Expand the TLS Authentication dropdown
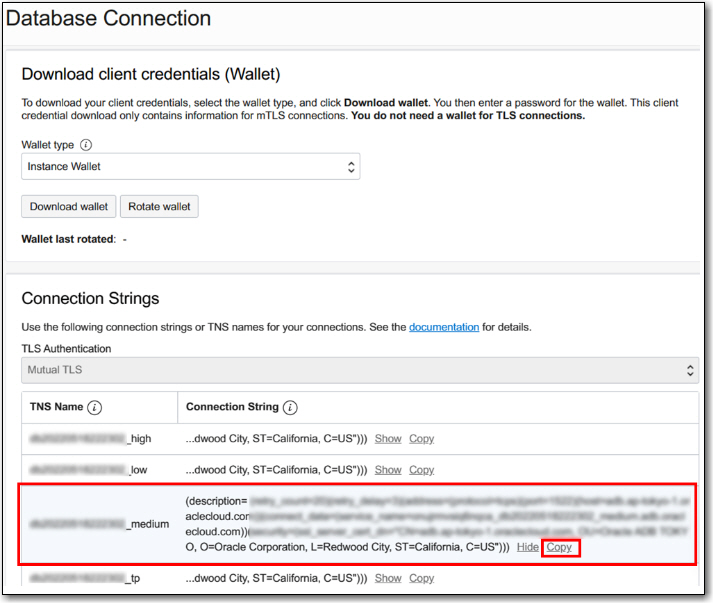The width and height of the screenshot is (713, 603). [x=359, y=370]
